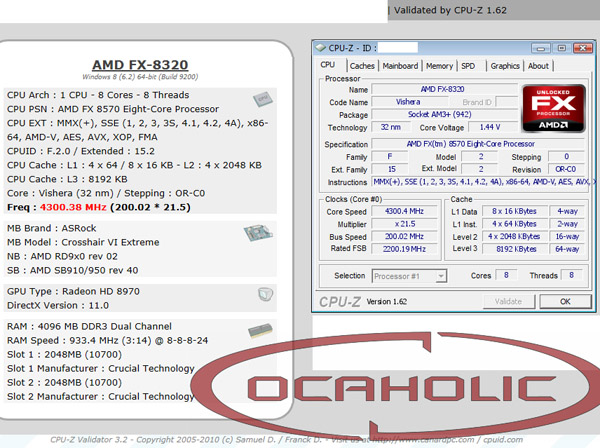Click the motherboard icon beside MB Brand
This screenshot has height=448, width=600.
(x=258, y=233)
